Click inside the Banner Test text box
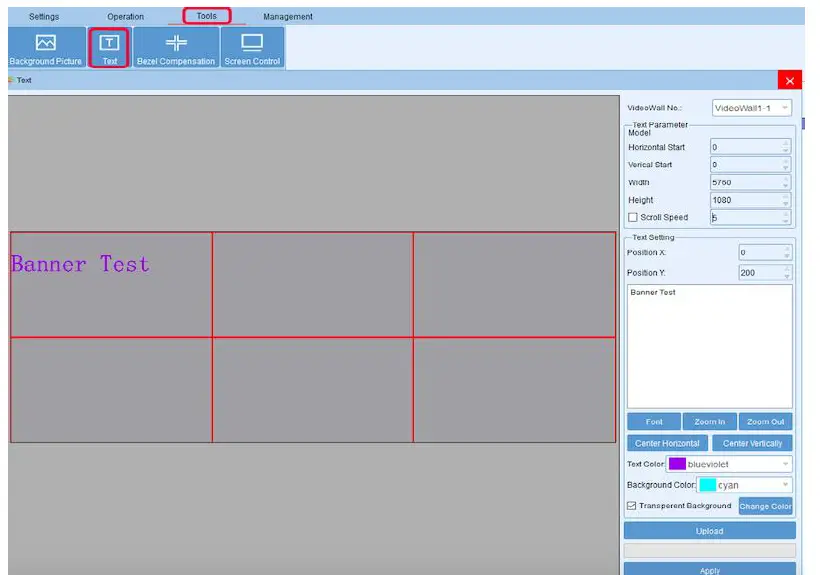 [x=710, y=347]
